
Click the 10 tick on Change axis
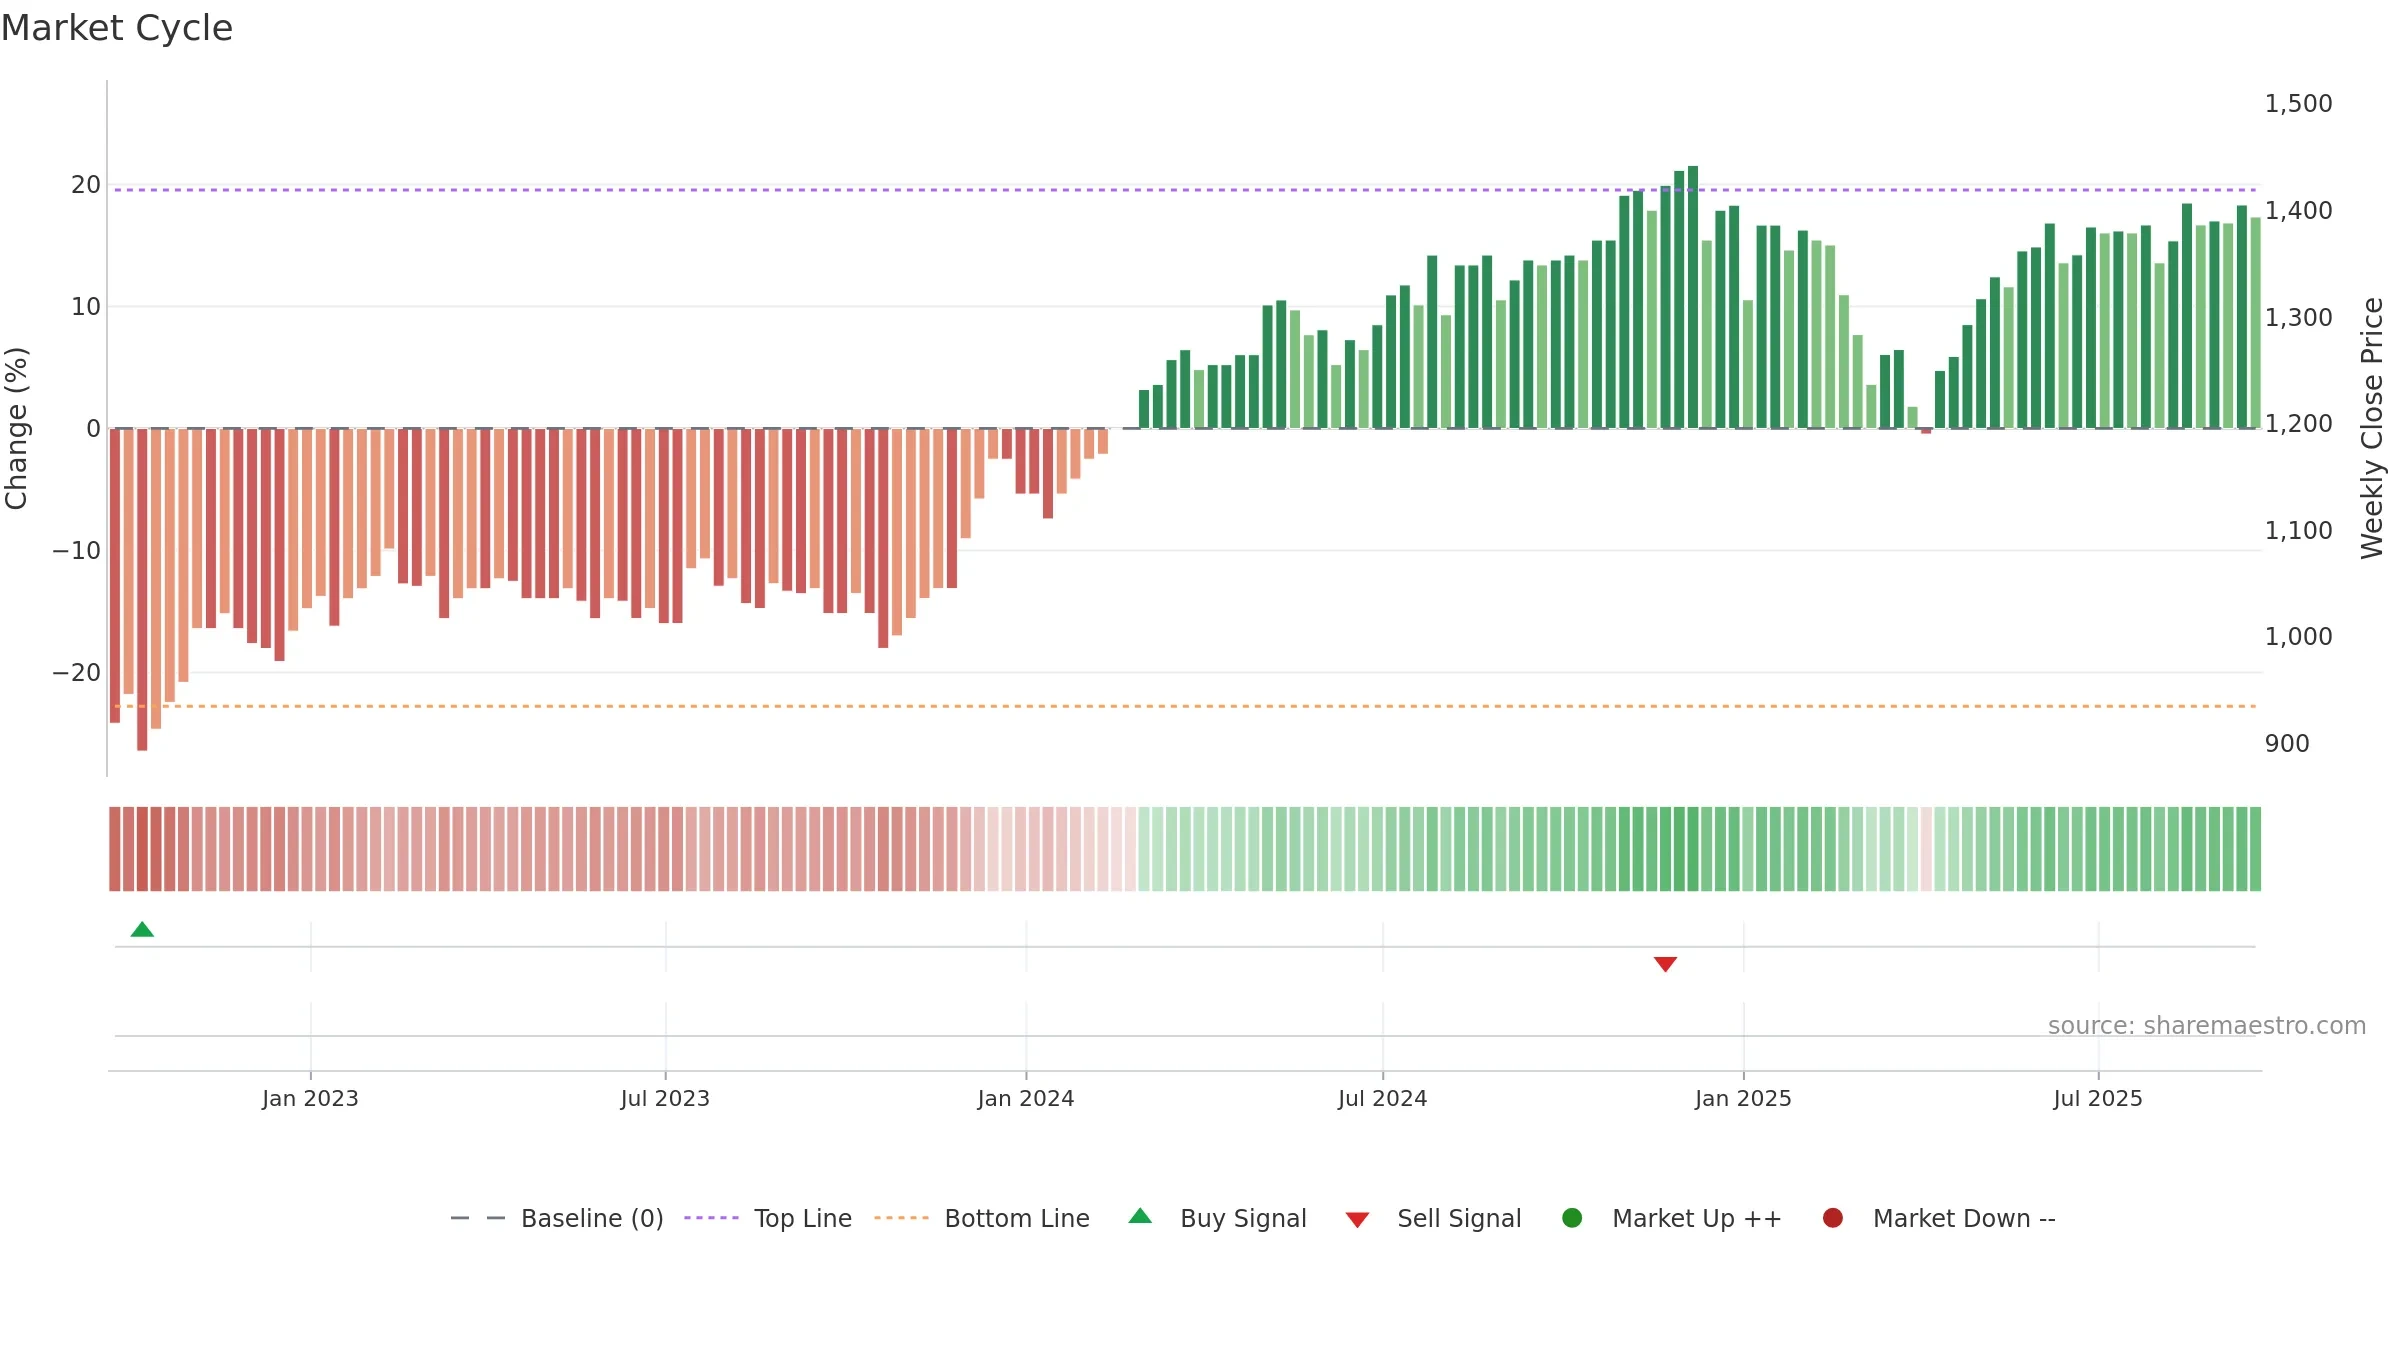[x=86, y=307]
